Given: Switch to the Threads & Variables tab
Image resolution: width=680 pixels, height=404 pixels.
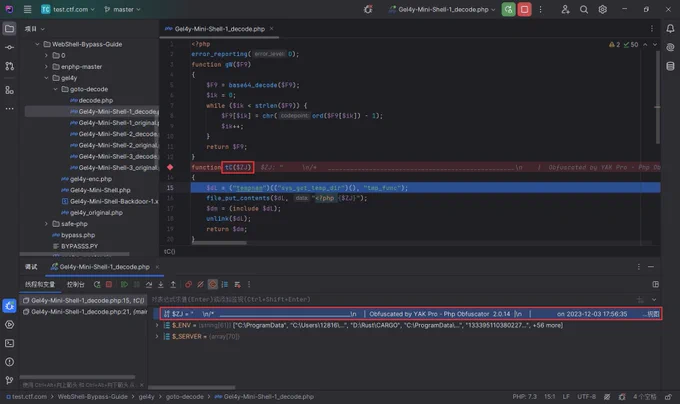Looking at the screenshot, I should click(40, 284).
